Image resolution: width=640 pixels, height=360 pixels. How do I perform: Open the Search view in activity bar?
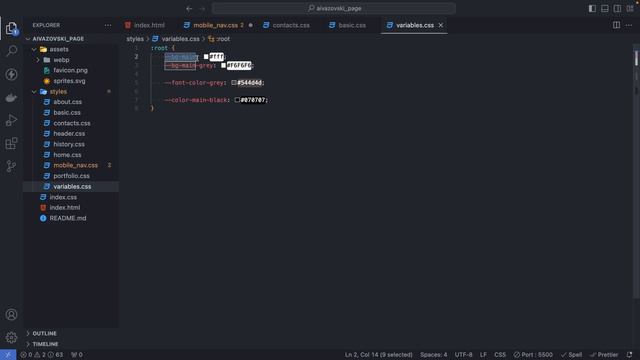pyautogui.click(x=11, y=51)
